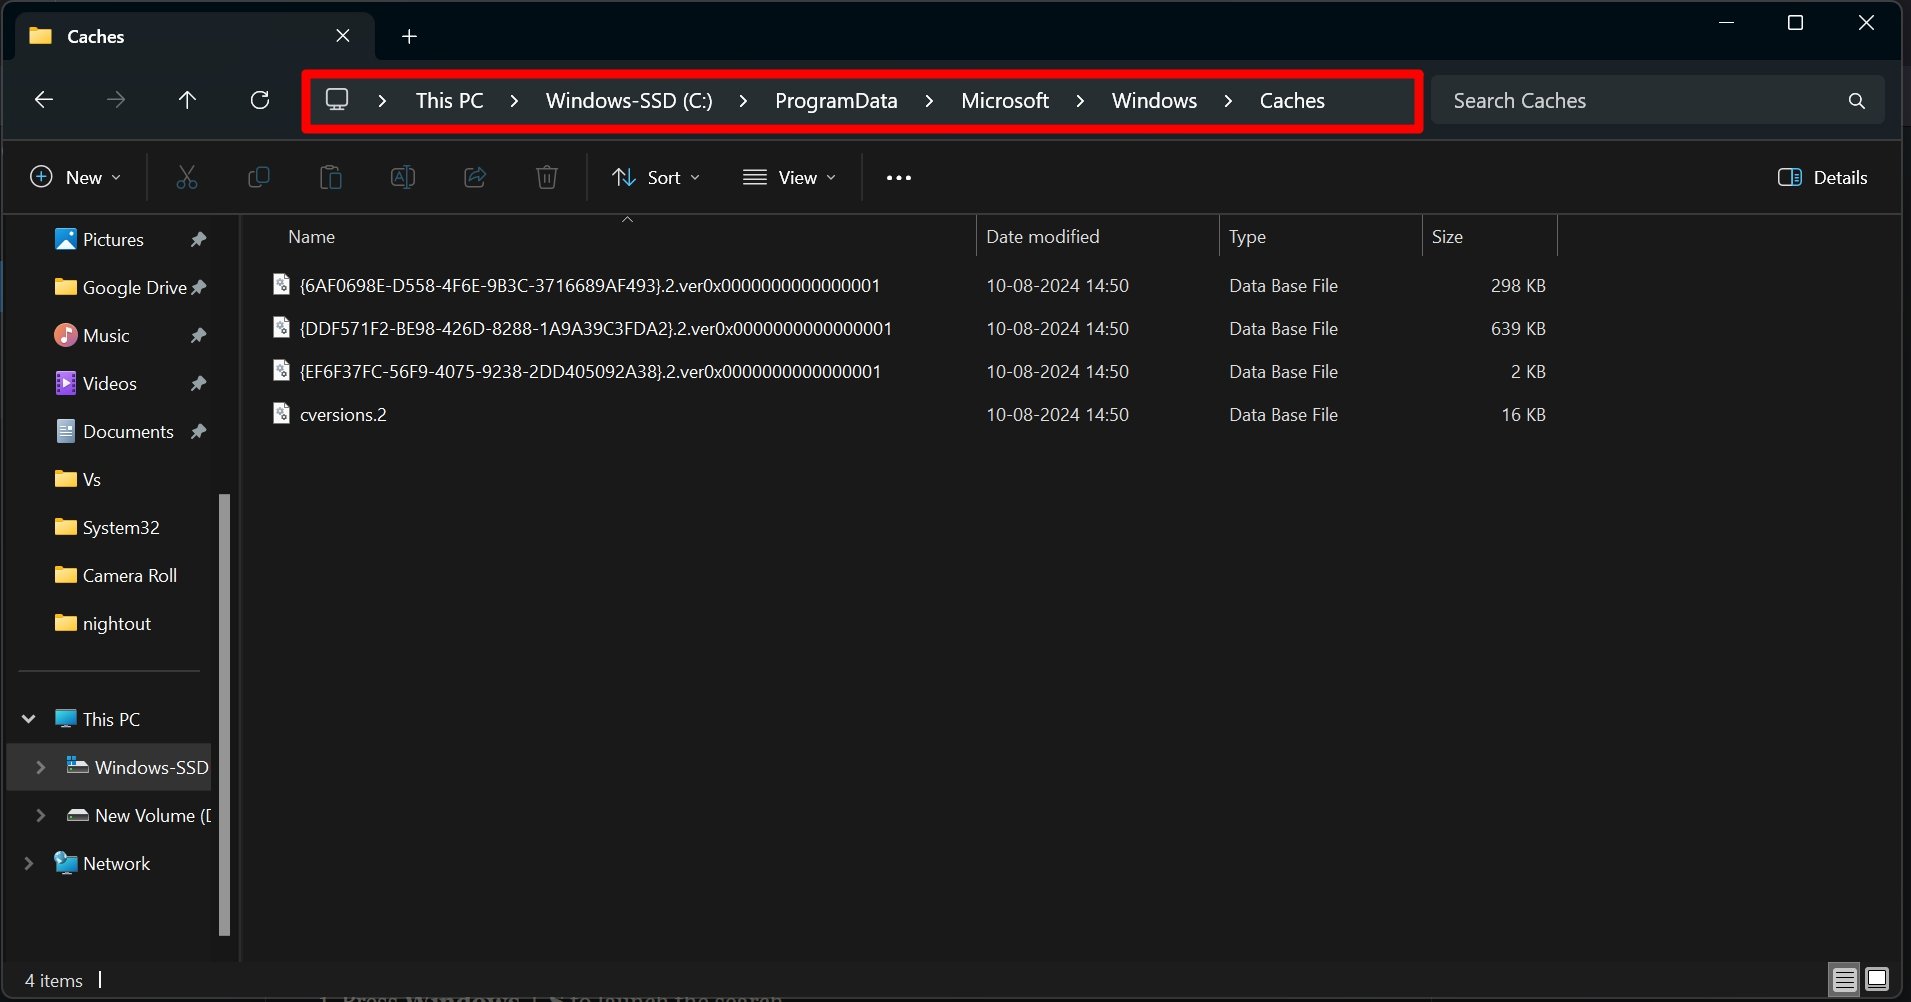Image resolution: width=1911 pixels, height=1002 pixels.
Task: Click the navigation pane scrollbar
Action: (x=225, y=714)
